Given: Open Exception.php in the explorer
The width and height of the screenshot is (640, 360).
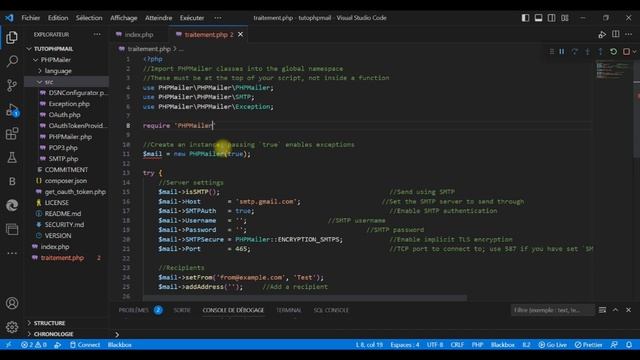Looking at the screenshot, I should (x=69, y=104).
